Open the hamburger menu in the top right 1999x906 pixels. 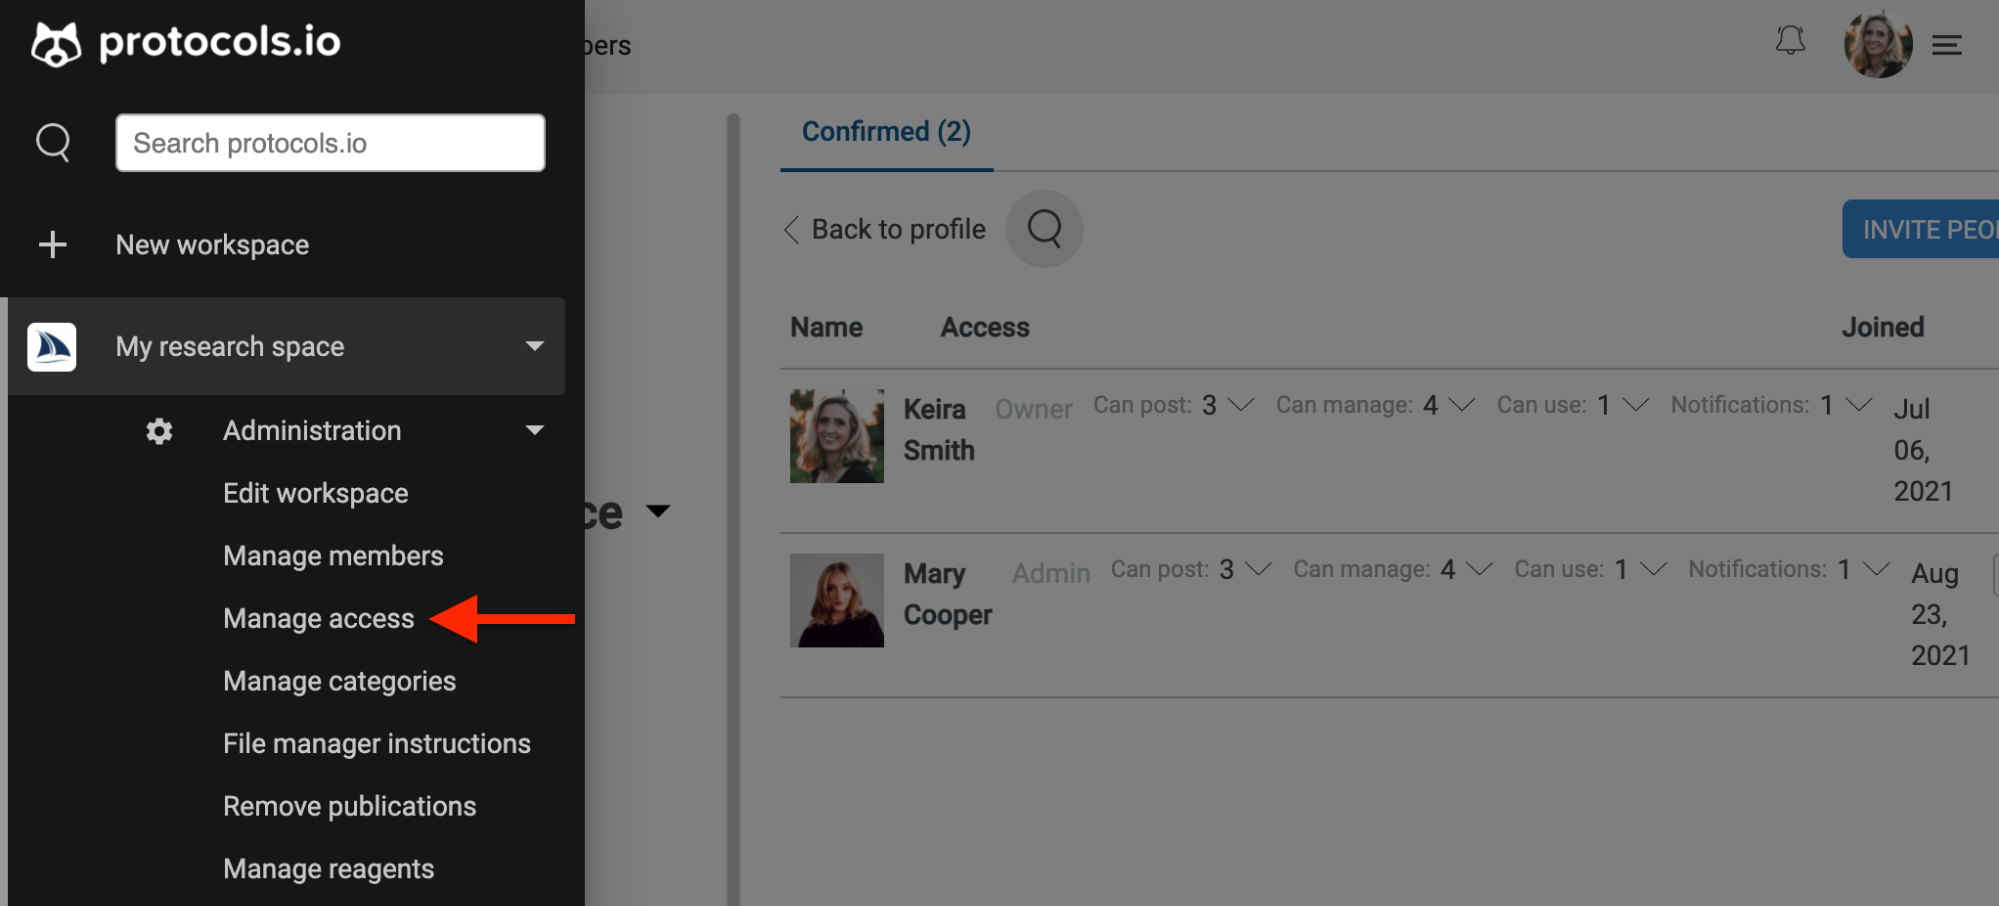(x=1947, y=45)
